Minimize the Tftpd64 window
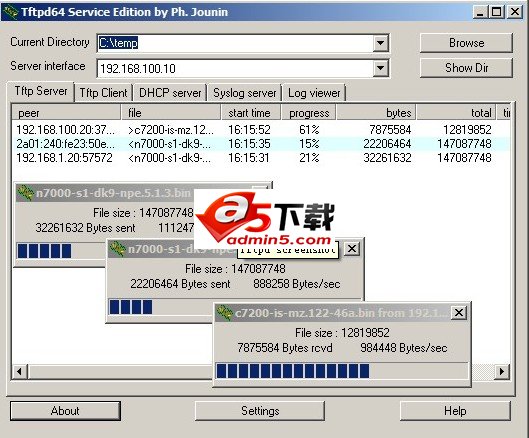The height and width of the screenshot is (438, 529). point(479,12)
